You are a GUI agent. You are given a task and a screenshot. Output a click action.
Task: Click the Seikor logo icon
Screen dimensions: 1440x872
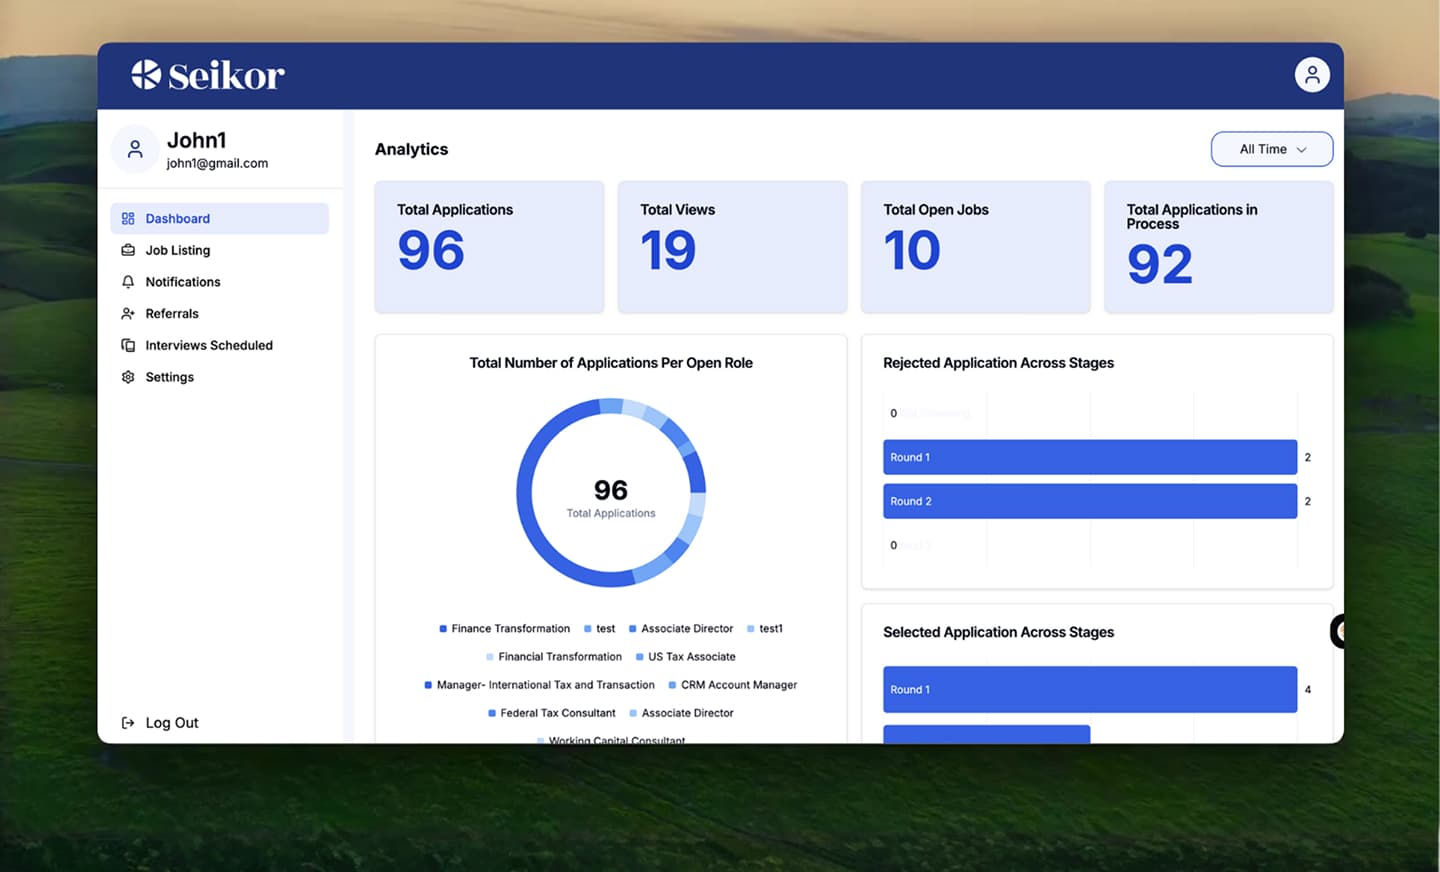pyautogui.click(x=146, y=75)
